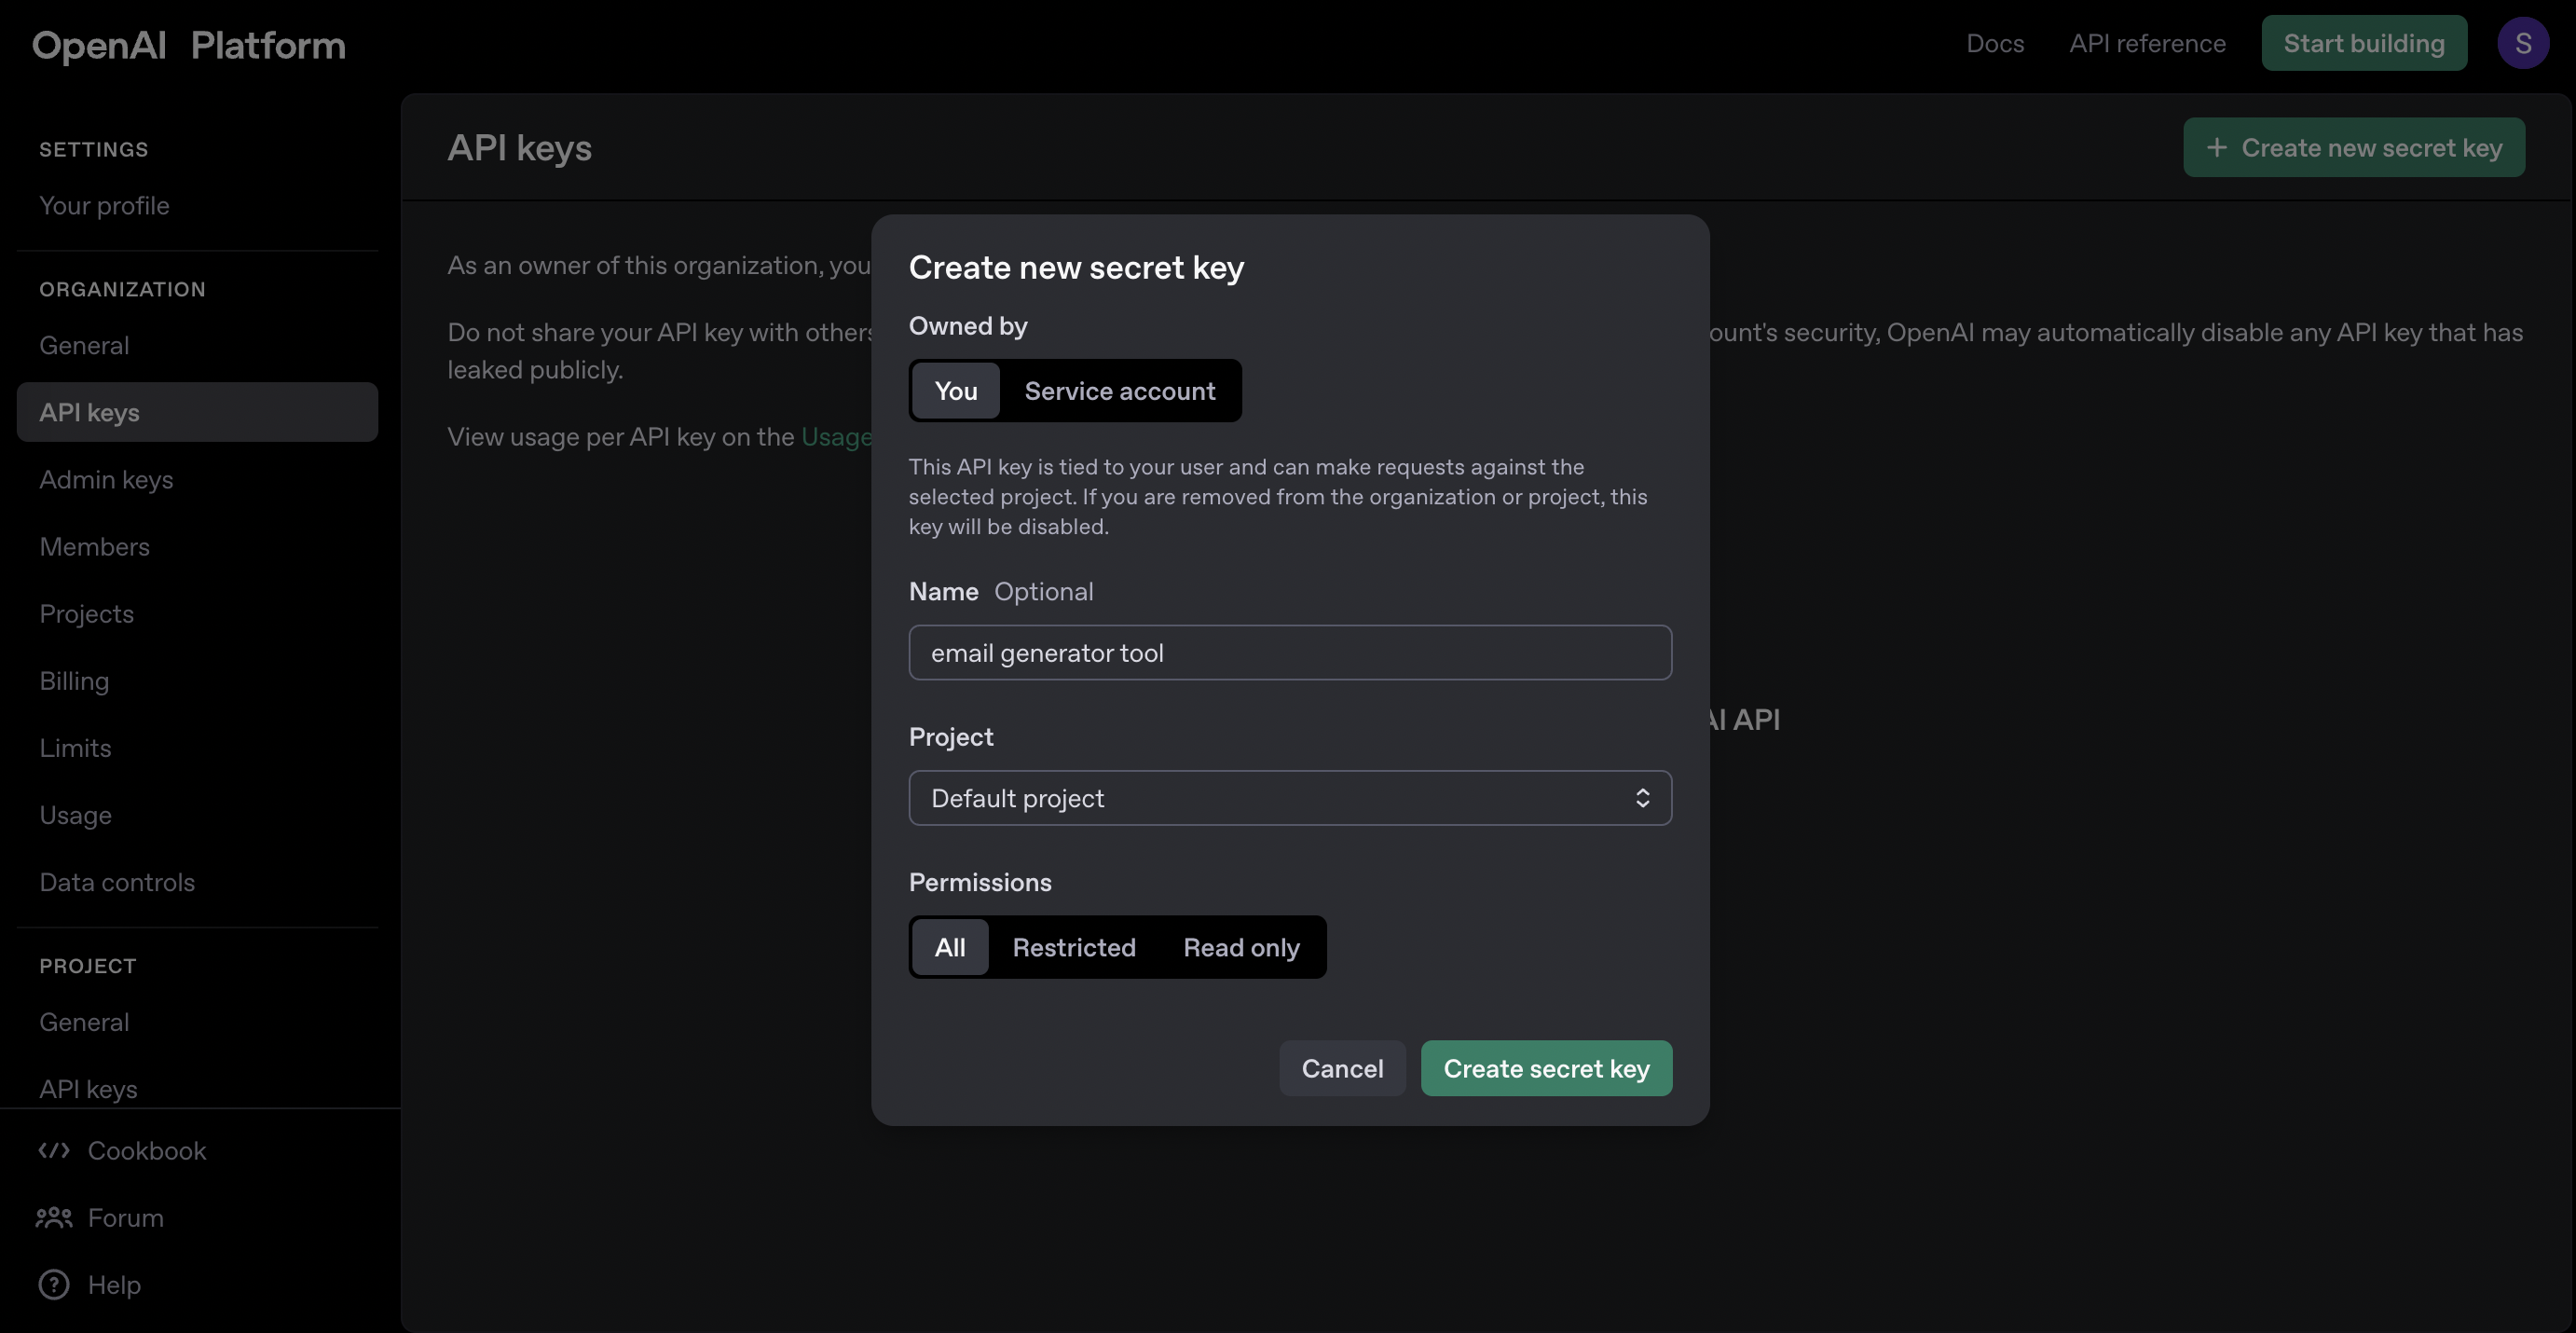Screen dimensions: 2576x1333
Task: Go to Admin keys in sidebar
Action: pos(106,480)
